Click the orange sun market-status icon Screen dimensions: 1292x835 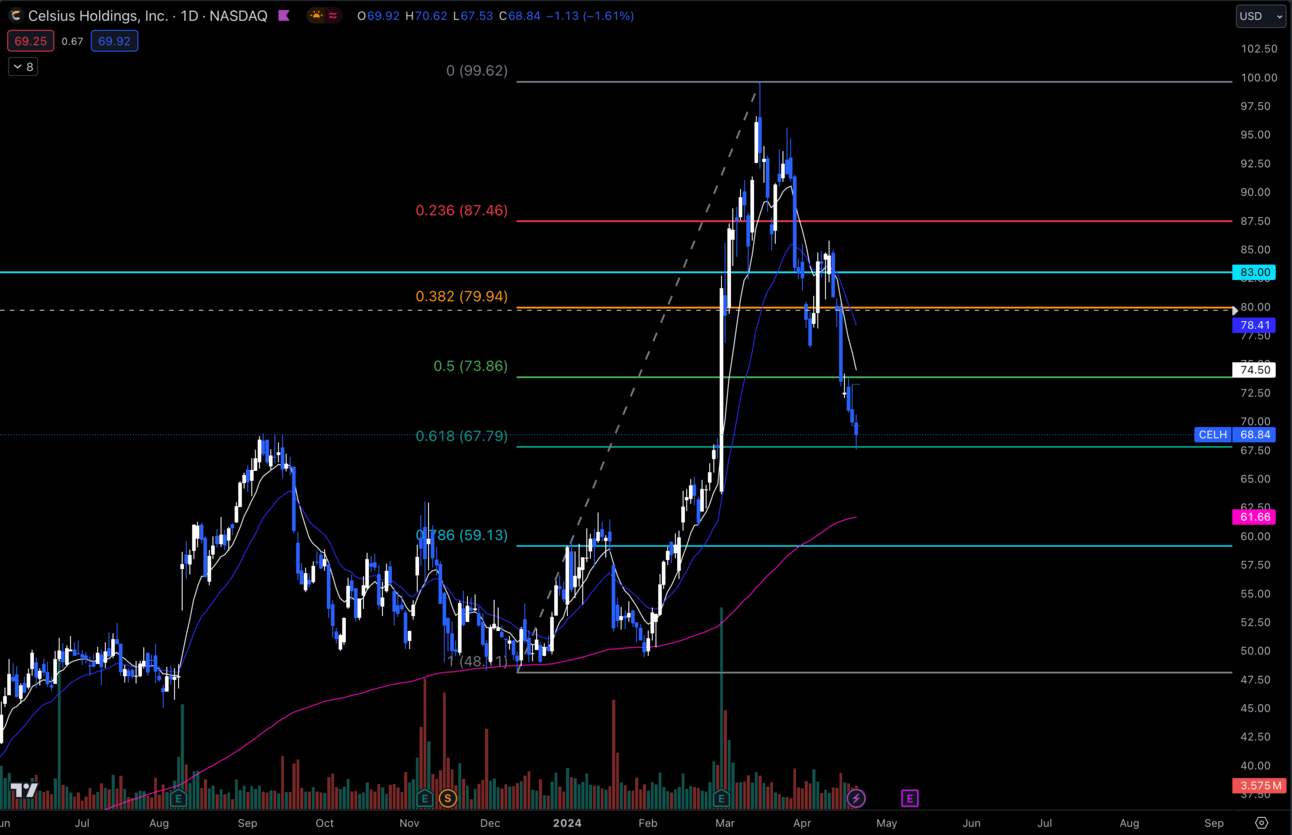coord(317,16)
